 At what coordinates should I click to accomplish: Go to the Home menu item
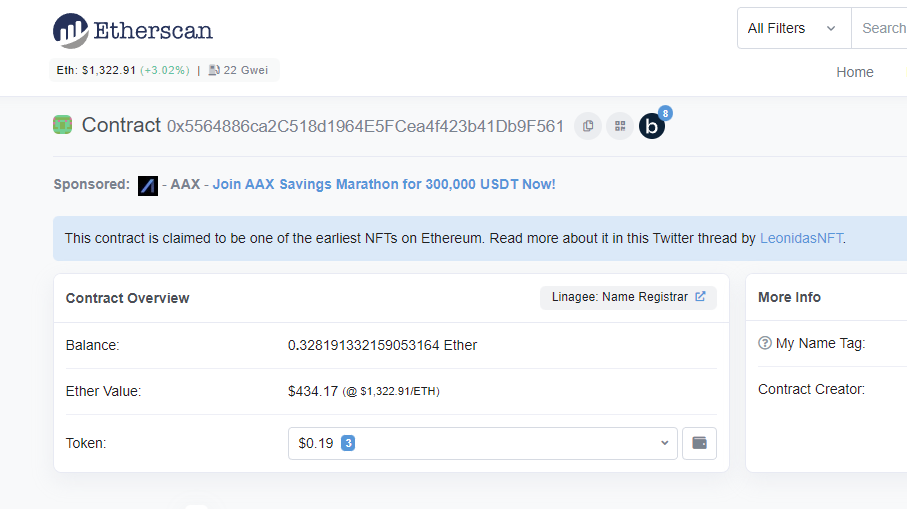854,72
